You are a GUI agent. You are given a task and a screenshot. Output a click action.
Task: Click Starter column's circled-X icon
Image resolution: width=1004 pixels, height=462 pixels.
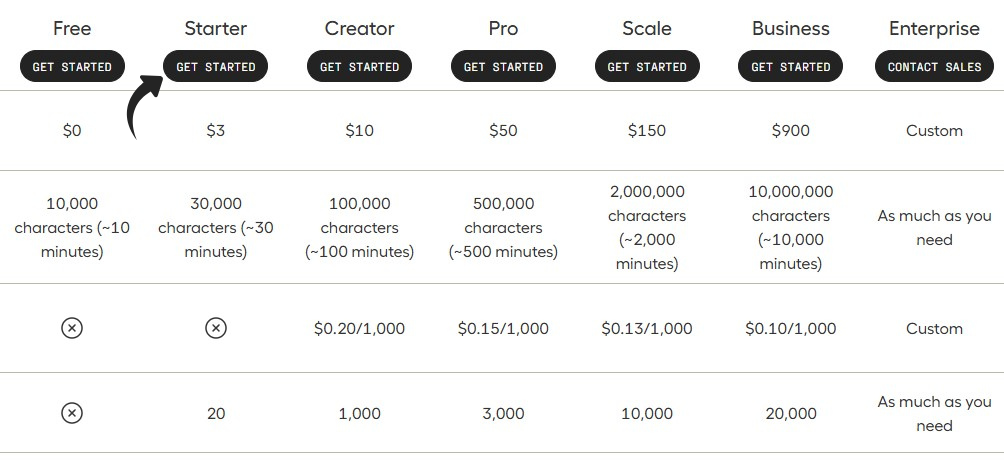click(216, 328)
